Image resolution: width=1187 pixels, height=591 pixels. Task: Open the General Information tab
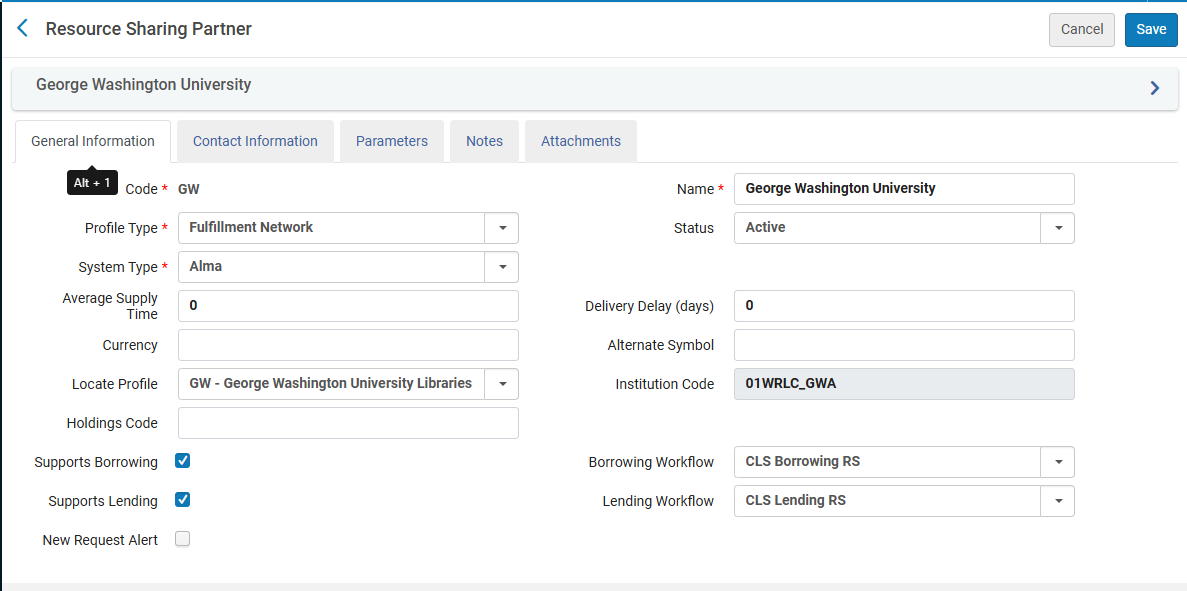click(x=92, y=141)
